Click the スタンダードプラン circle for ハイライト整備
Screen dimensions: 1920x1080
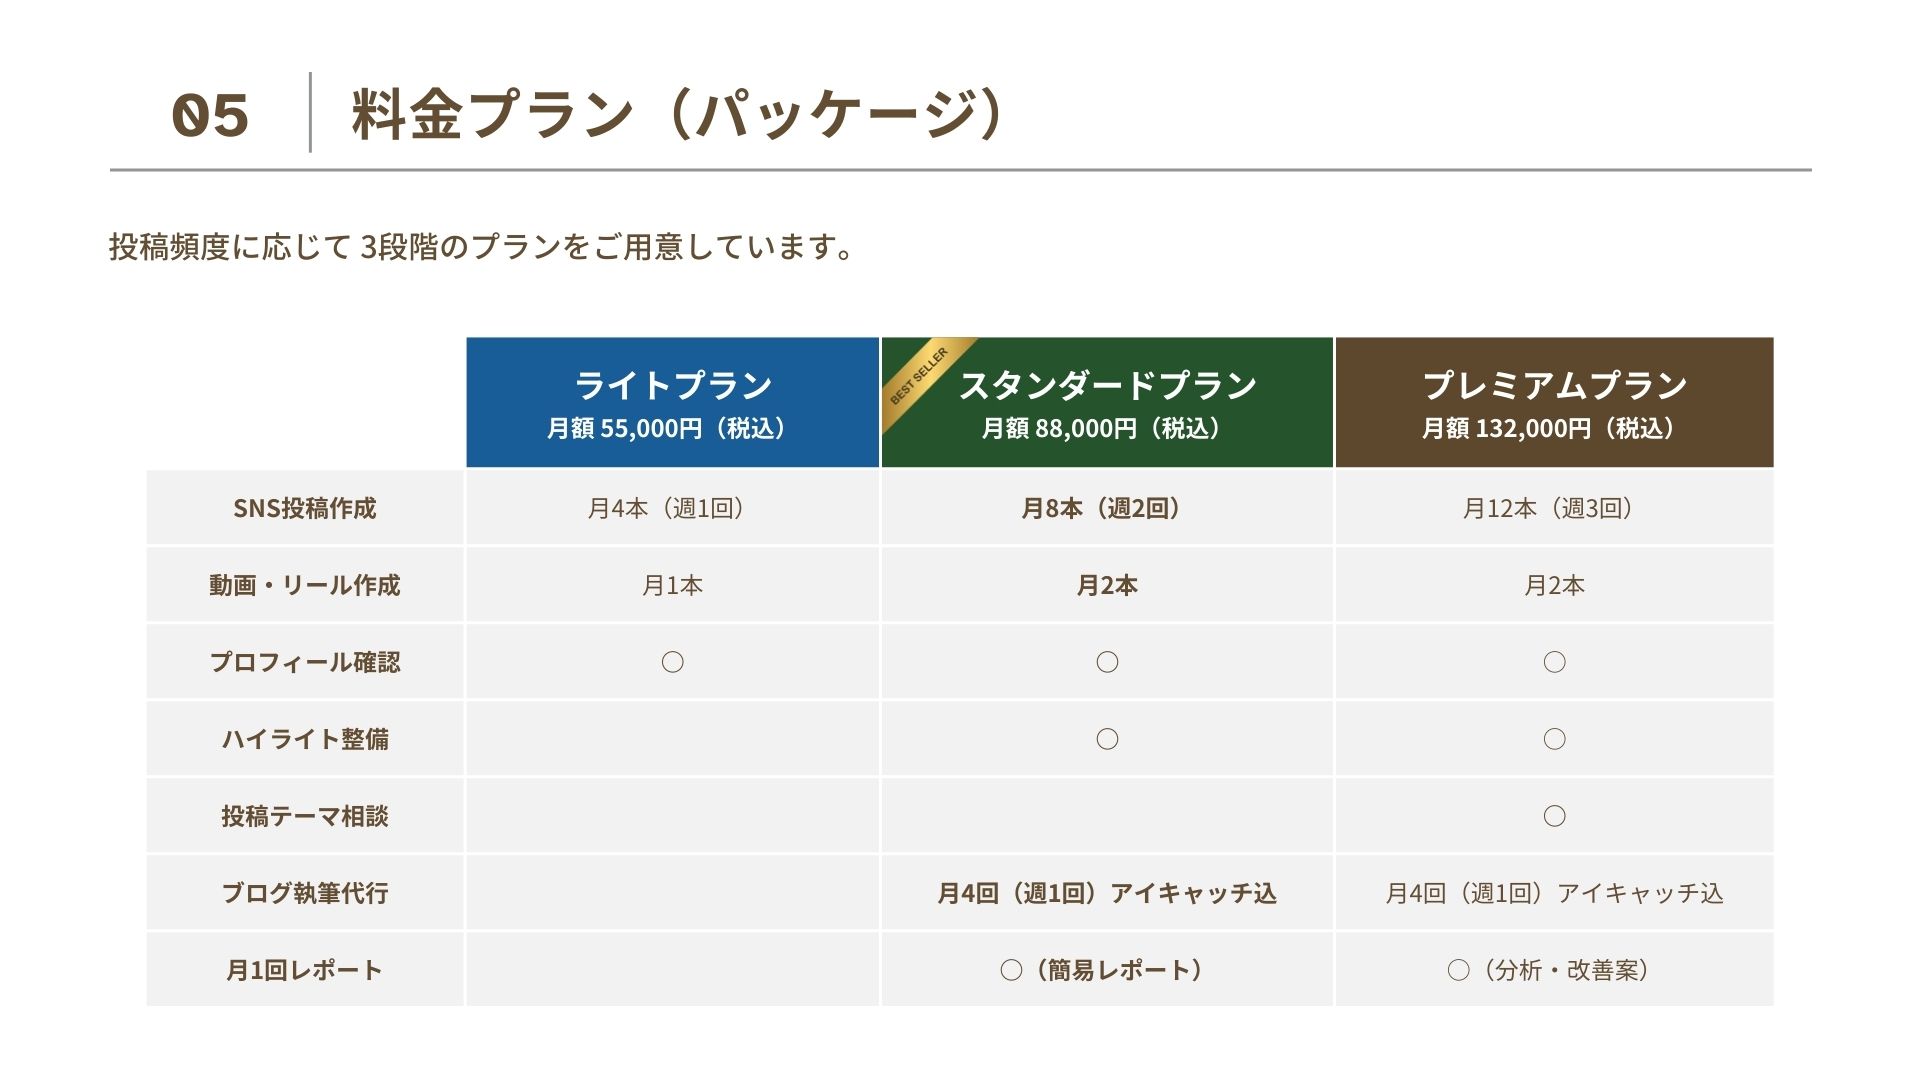(x=1107, y=739)
